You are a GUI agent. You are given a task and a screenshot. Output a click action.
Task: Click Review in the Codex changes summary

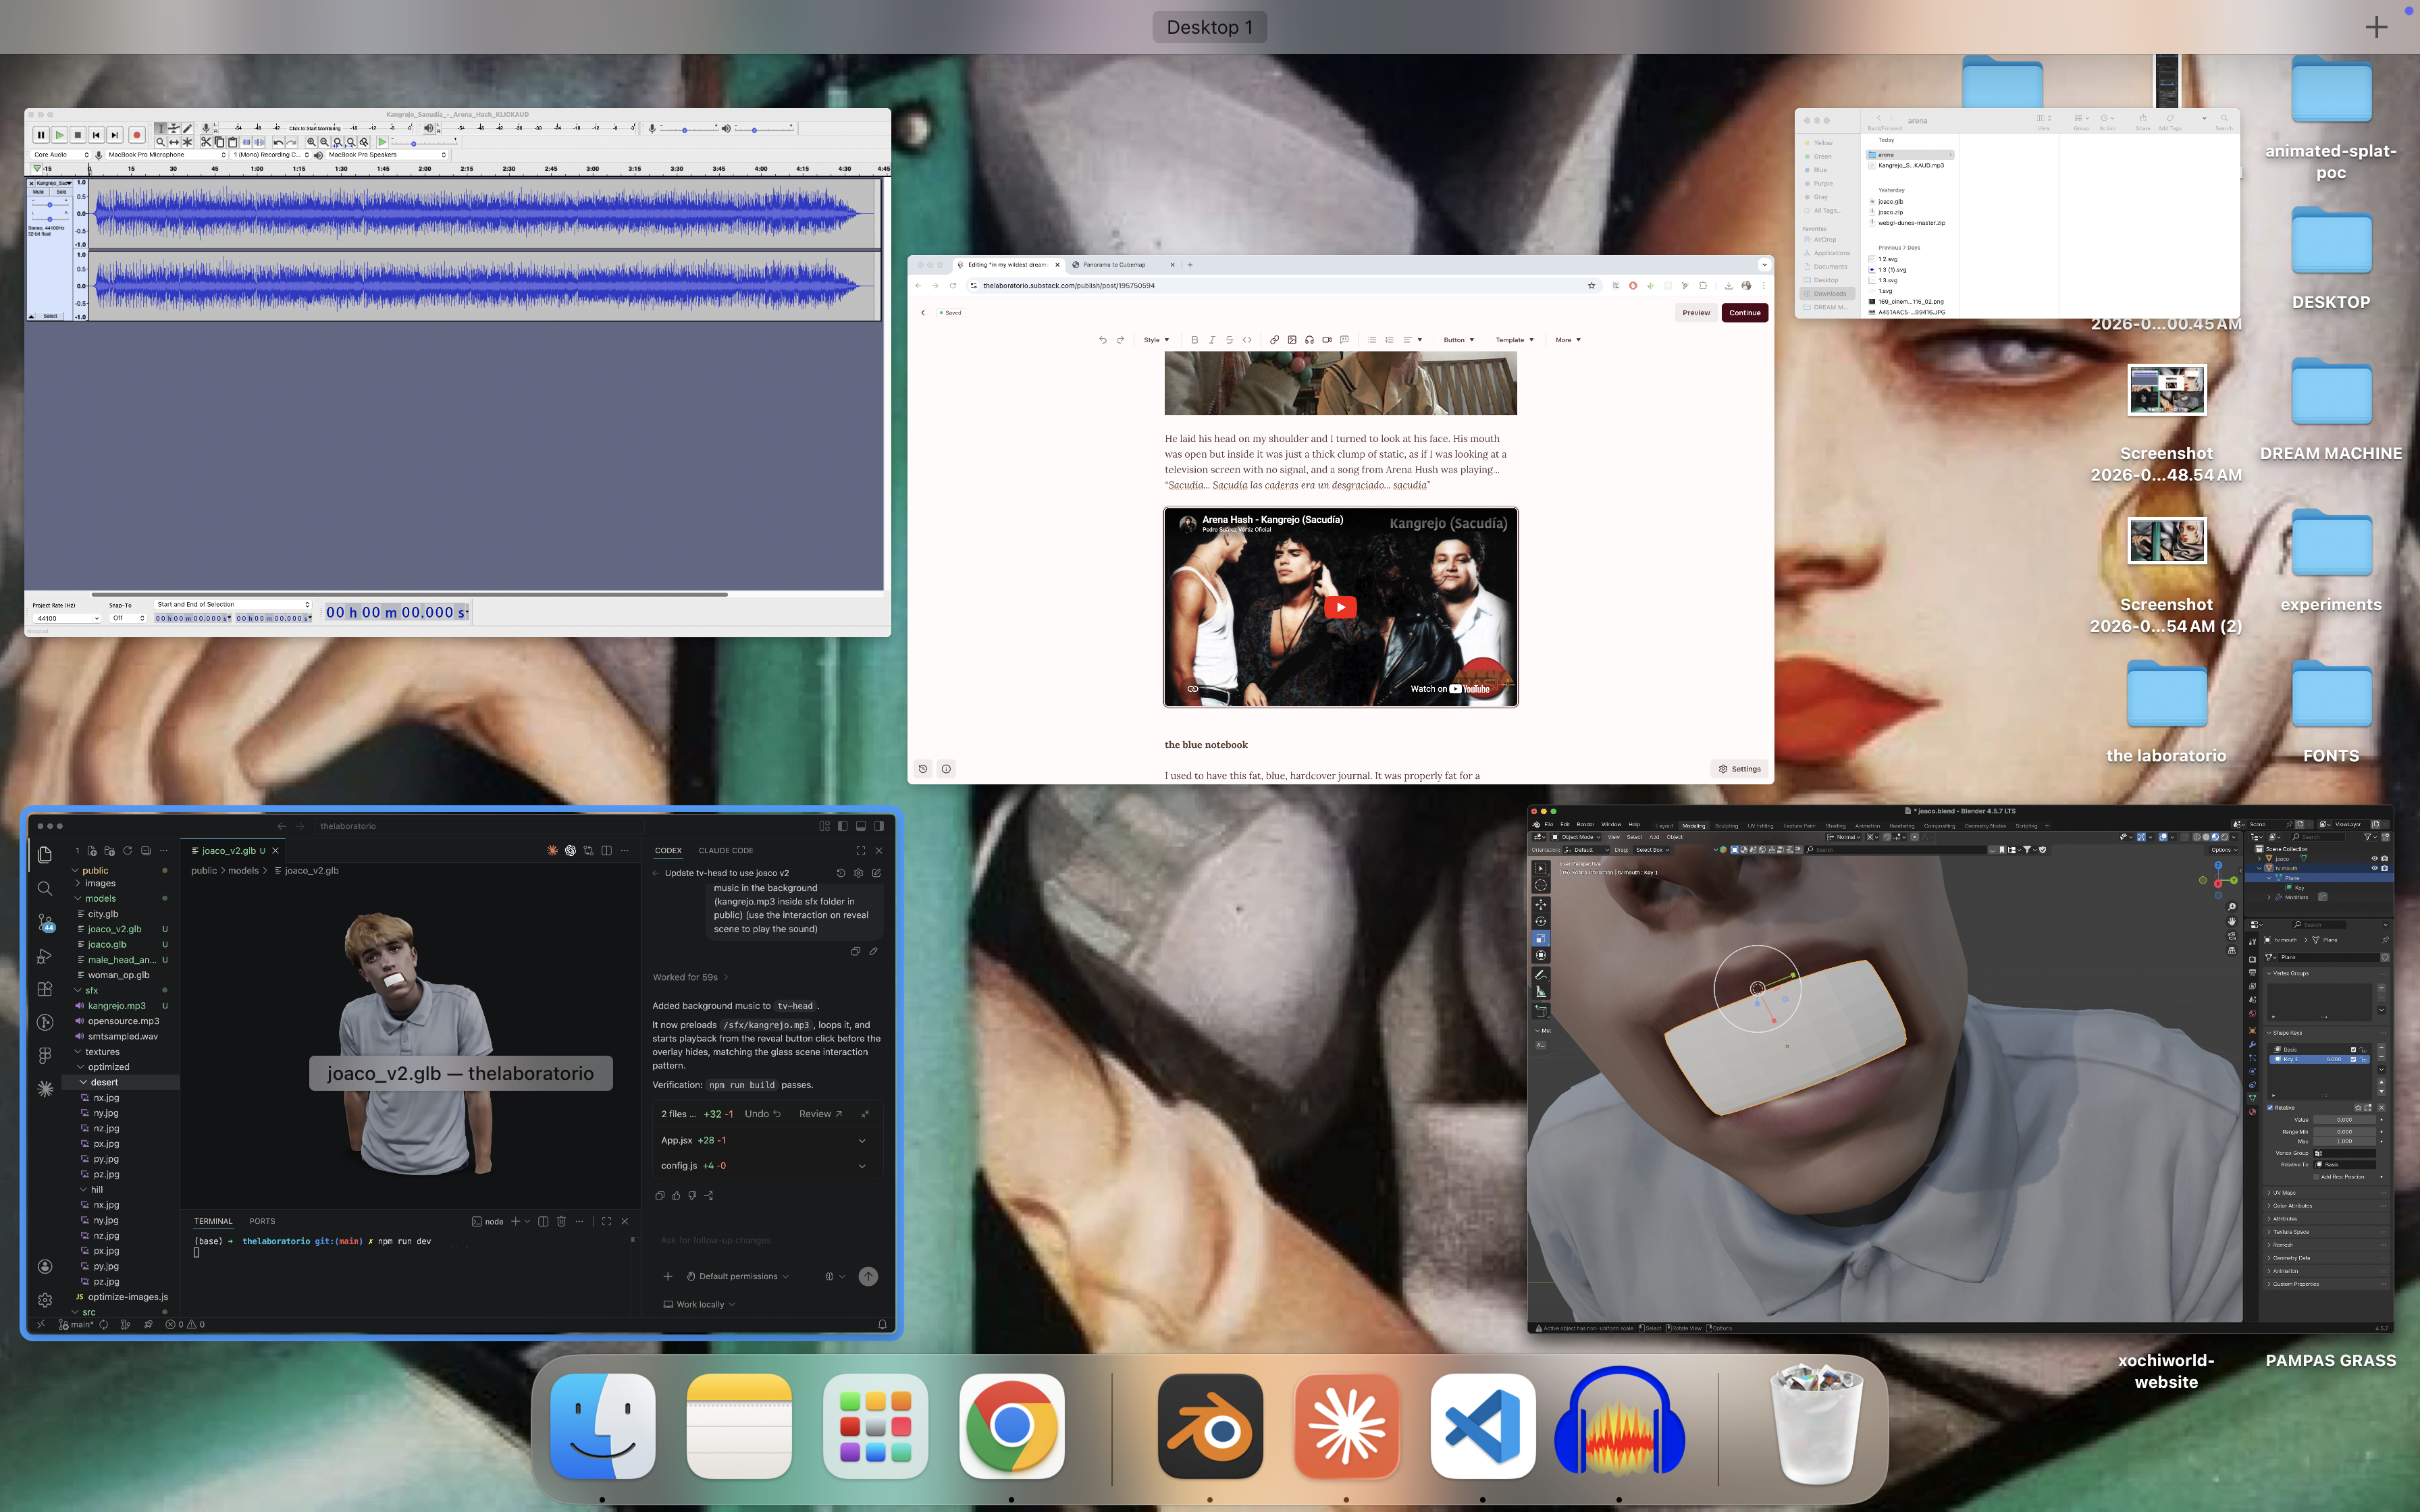click(820, 1114)
